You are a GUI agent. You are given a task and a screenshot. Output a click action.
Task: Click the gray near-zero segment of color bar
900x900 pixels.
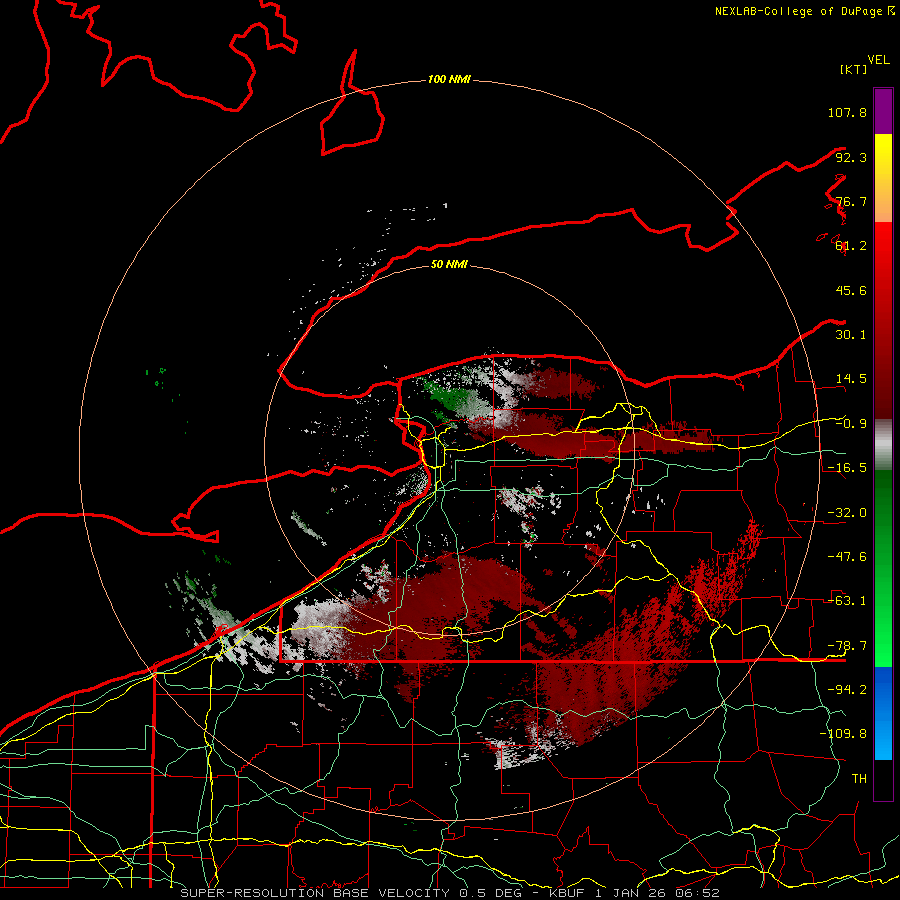(x=883, y=444)
